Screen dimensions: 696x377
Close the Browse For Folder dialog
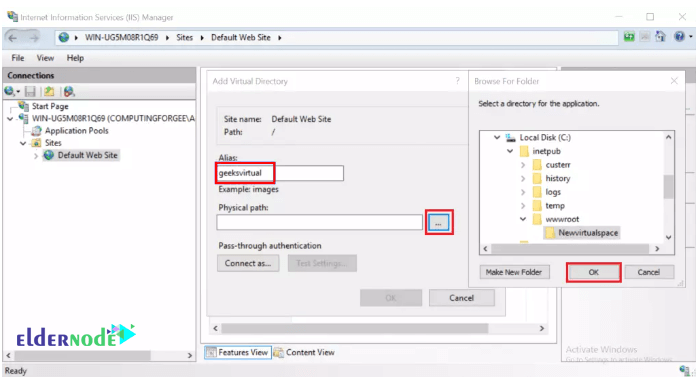[674, 81]
